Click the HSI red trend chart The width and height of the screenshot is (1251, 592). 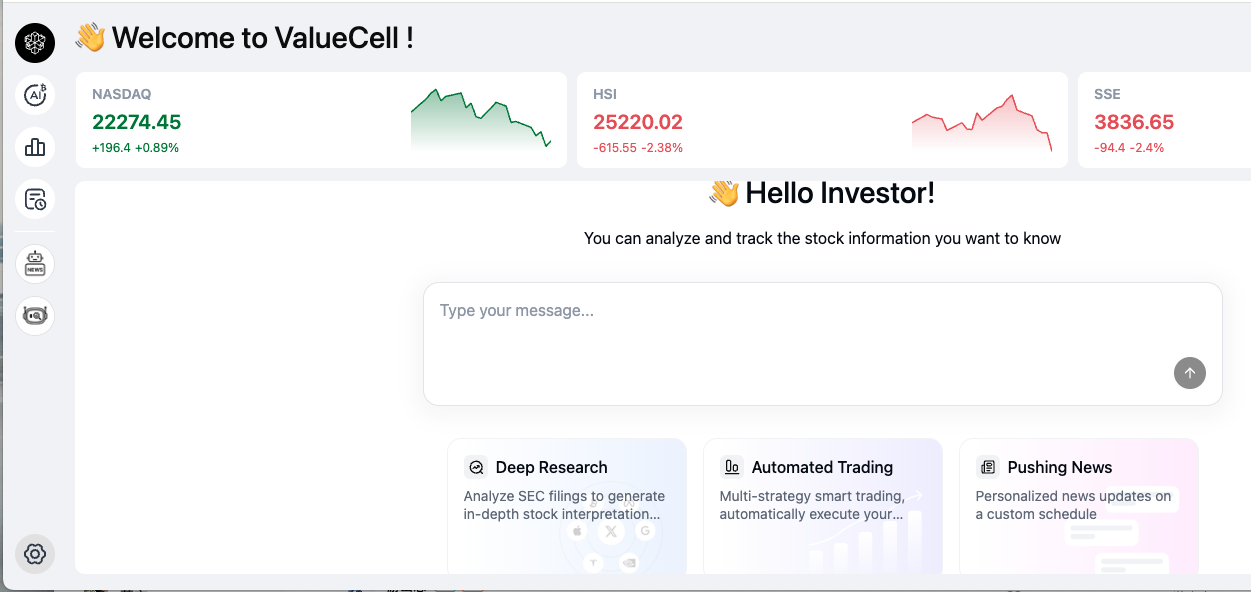(x=983, y=120)
